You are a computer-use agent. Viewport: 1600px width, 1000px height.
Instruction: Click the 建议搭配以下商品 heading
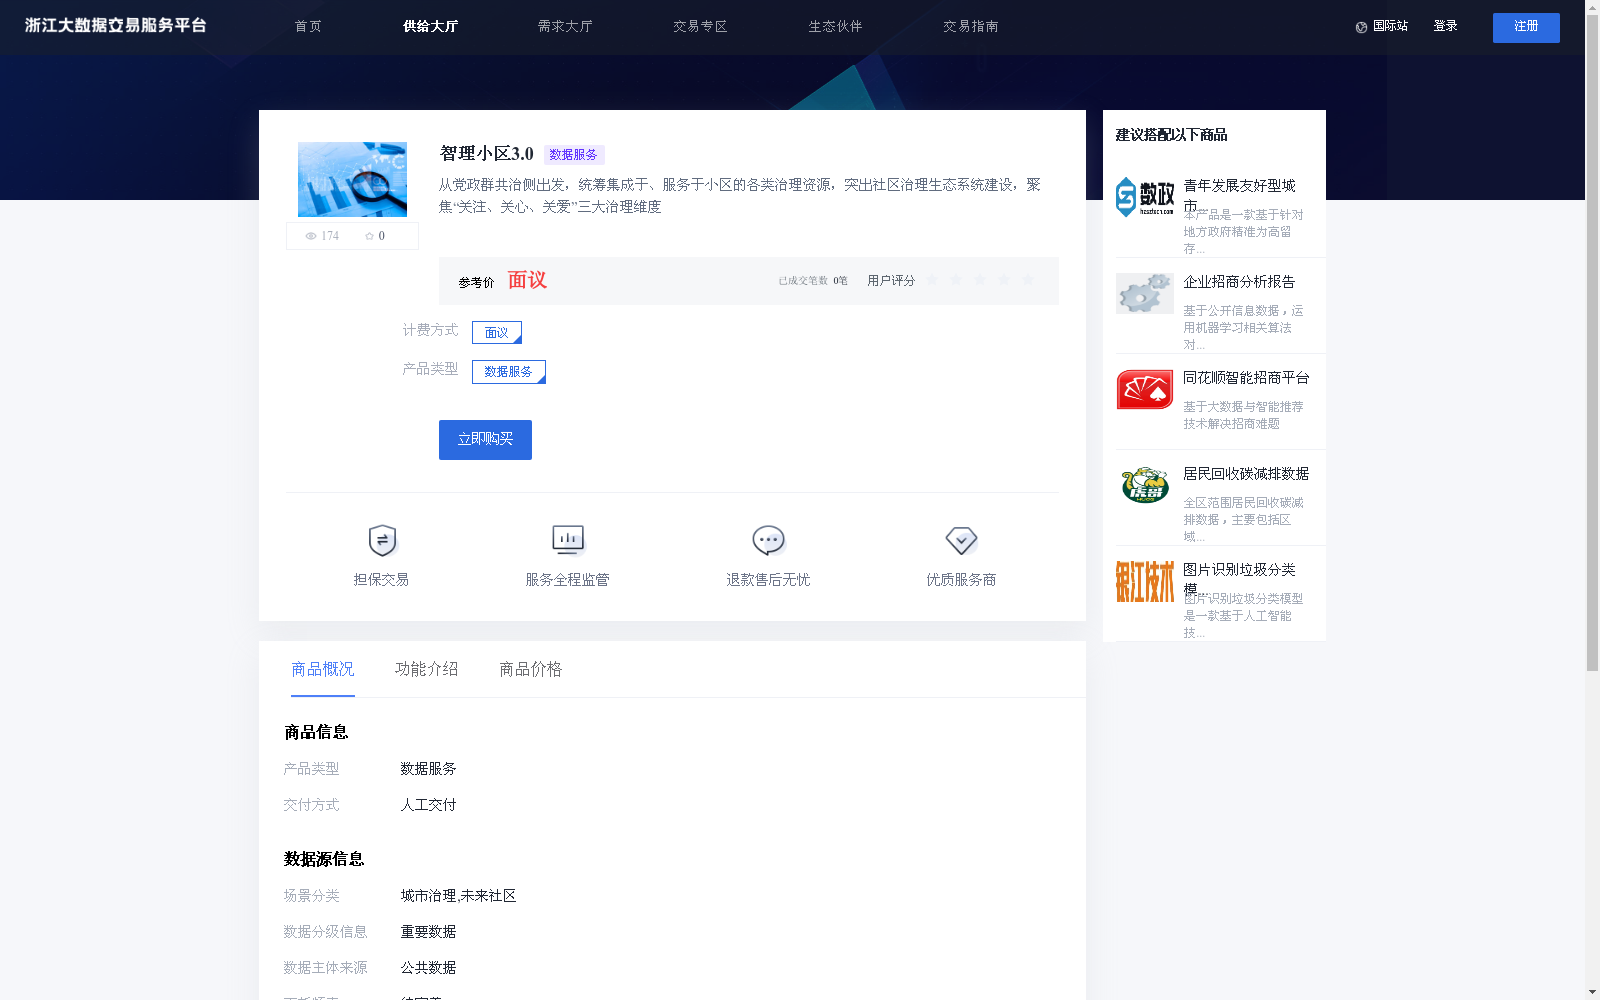coord(1171,135)
